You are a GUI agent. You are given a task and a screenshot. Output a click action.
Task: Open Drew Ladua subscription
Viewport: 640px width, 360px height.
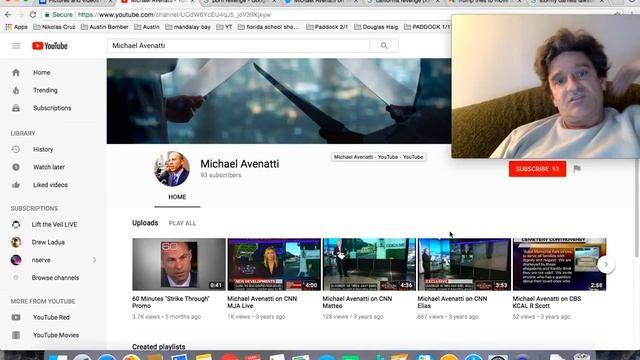click(x=48, y=242)
